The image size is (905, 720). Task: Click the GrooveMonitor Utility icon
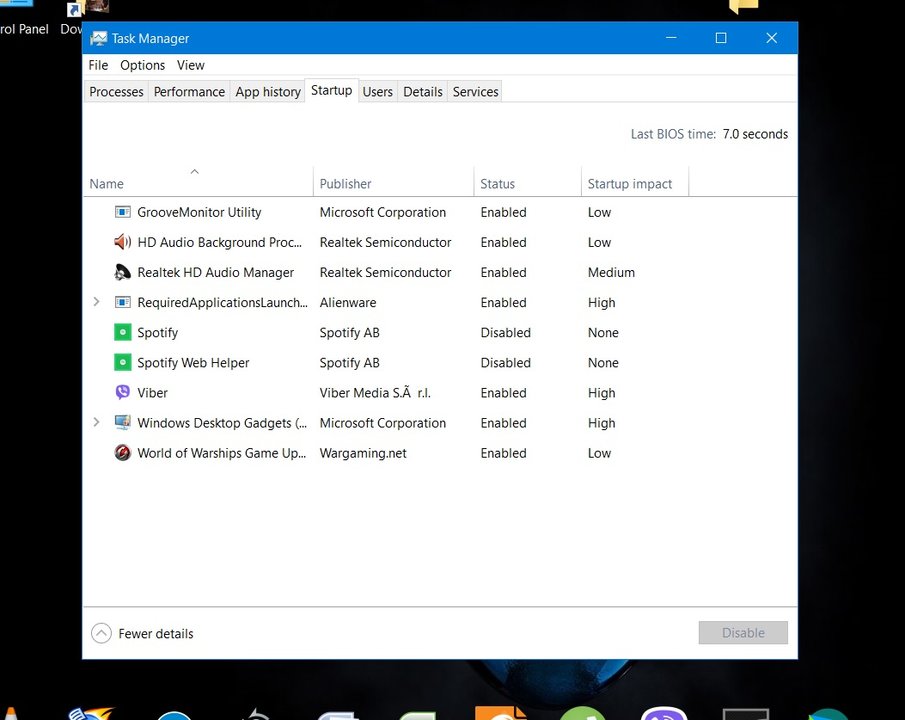point(123,212)
